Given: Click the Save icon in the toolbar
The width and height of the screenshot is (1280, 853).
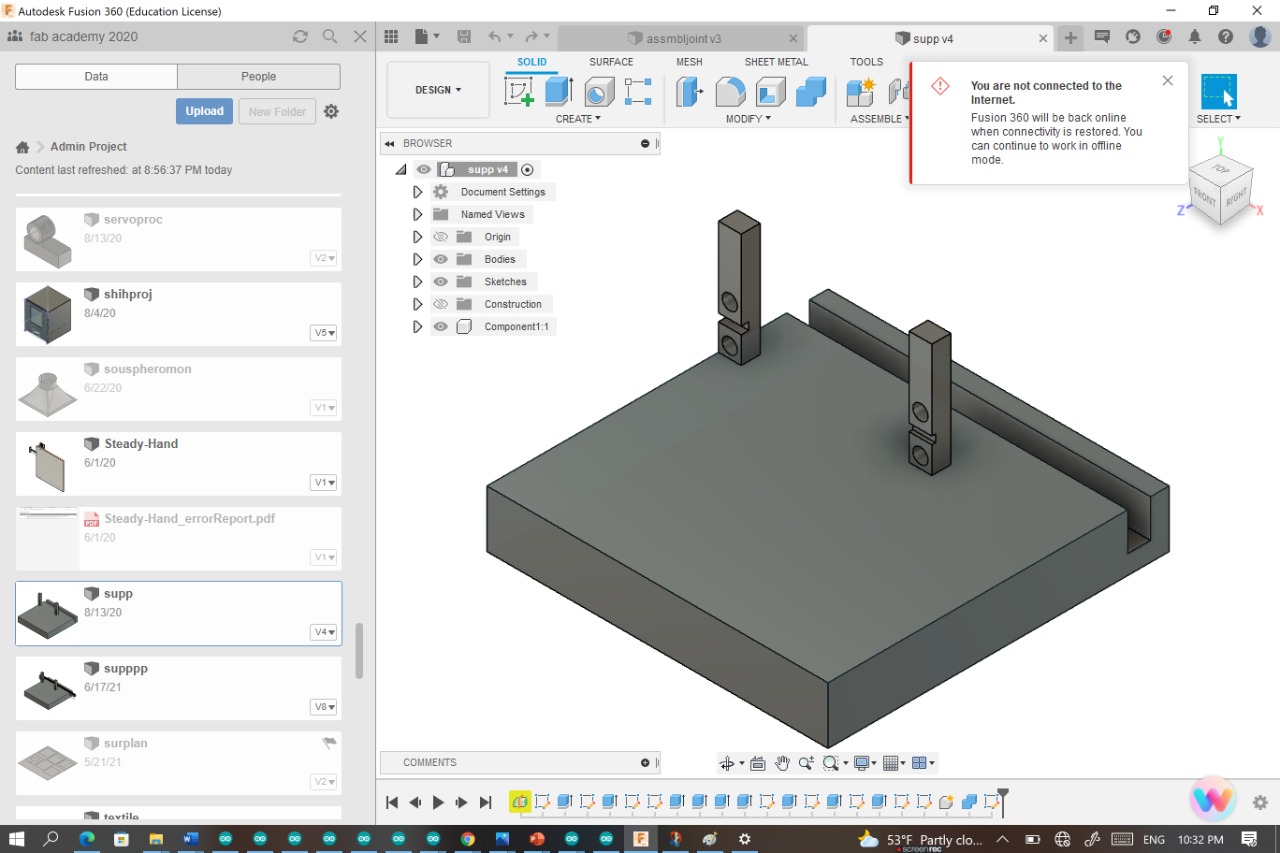Looking at the screenshot, I should pyautogui.click(x=464, y=37).
